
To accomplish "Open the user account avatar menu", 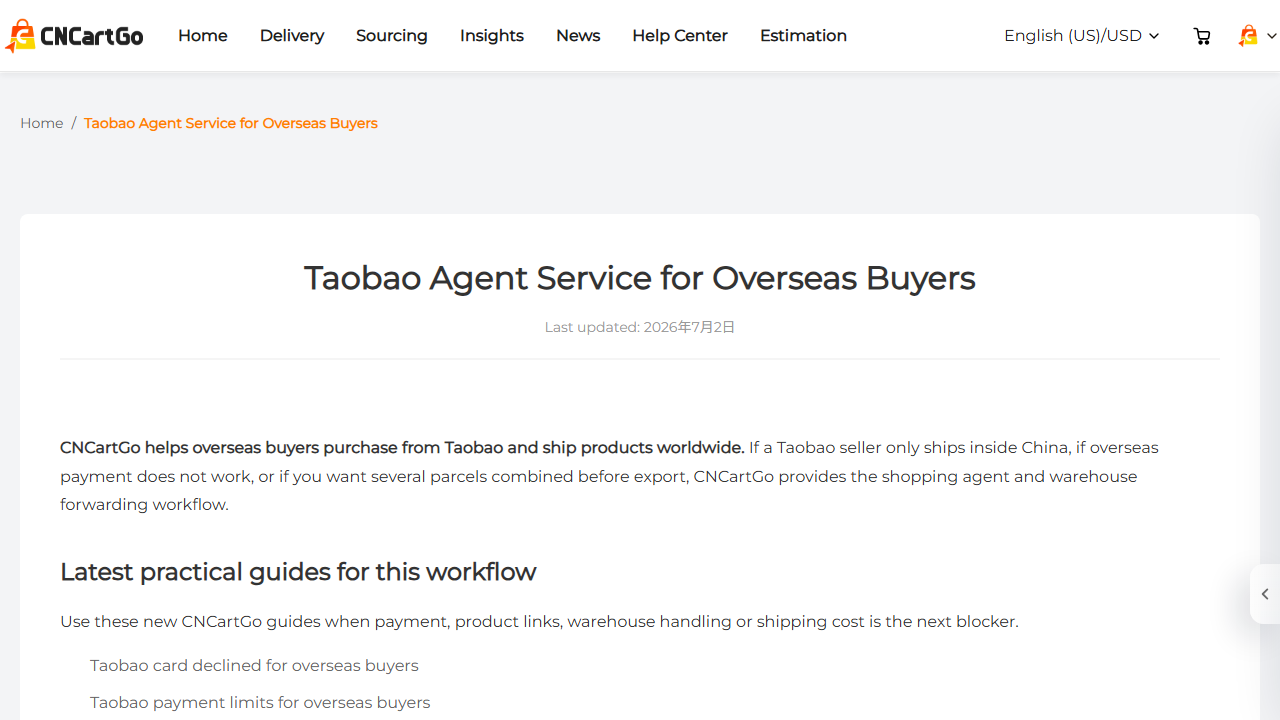I will (x=1257, y=36).
